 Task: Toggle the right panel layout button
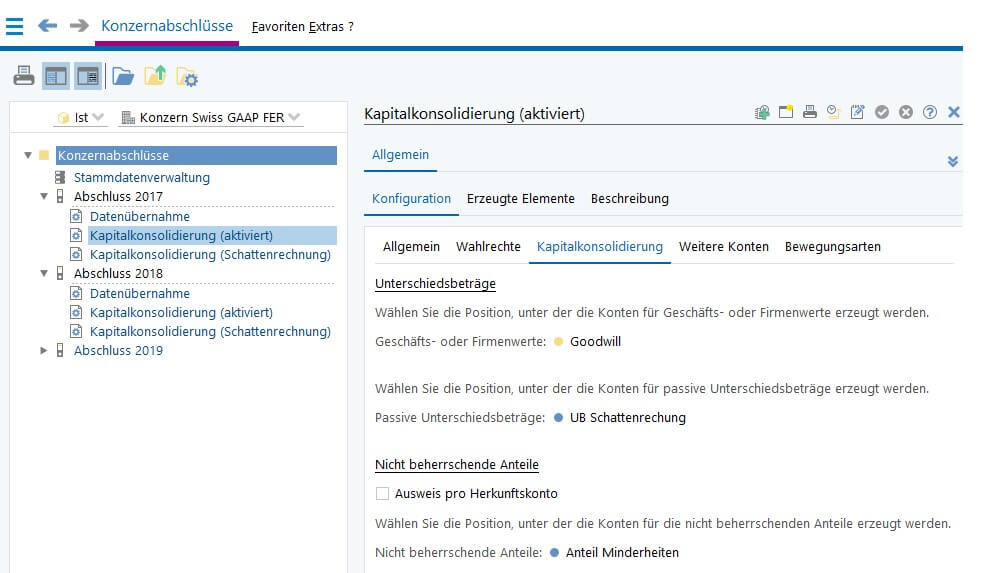pyautogui.click(x=88, y=77)
